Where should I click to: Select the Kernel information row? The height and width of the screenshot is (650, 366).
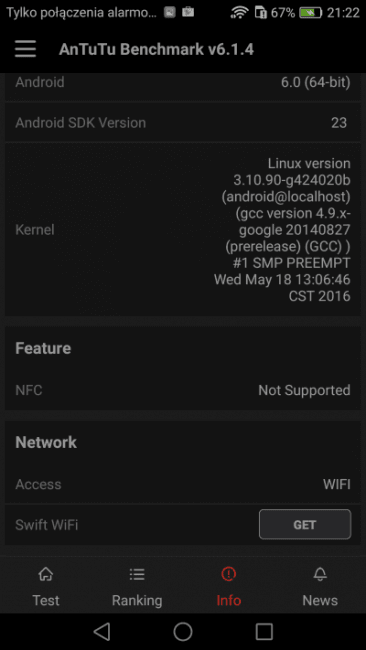tap(183, 230)
